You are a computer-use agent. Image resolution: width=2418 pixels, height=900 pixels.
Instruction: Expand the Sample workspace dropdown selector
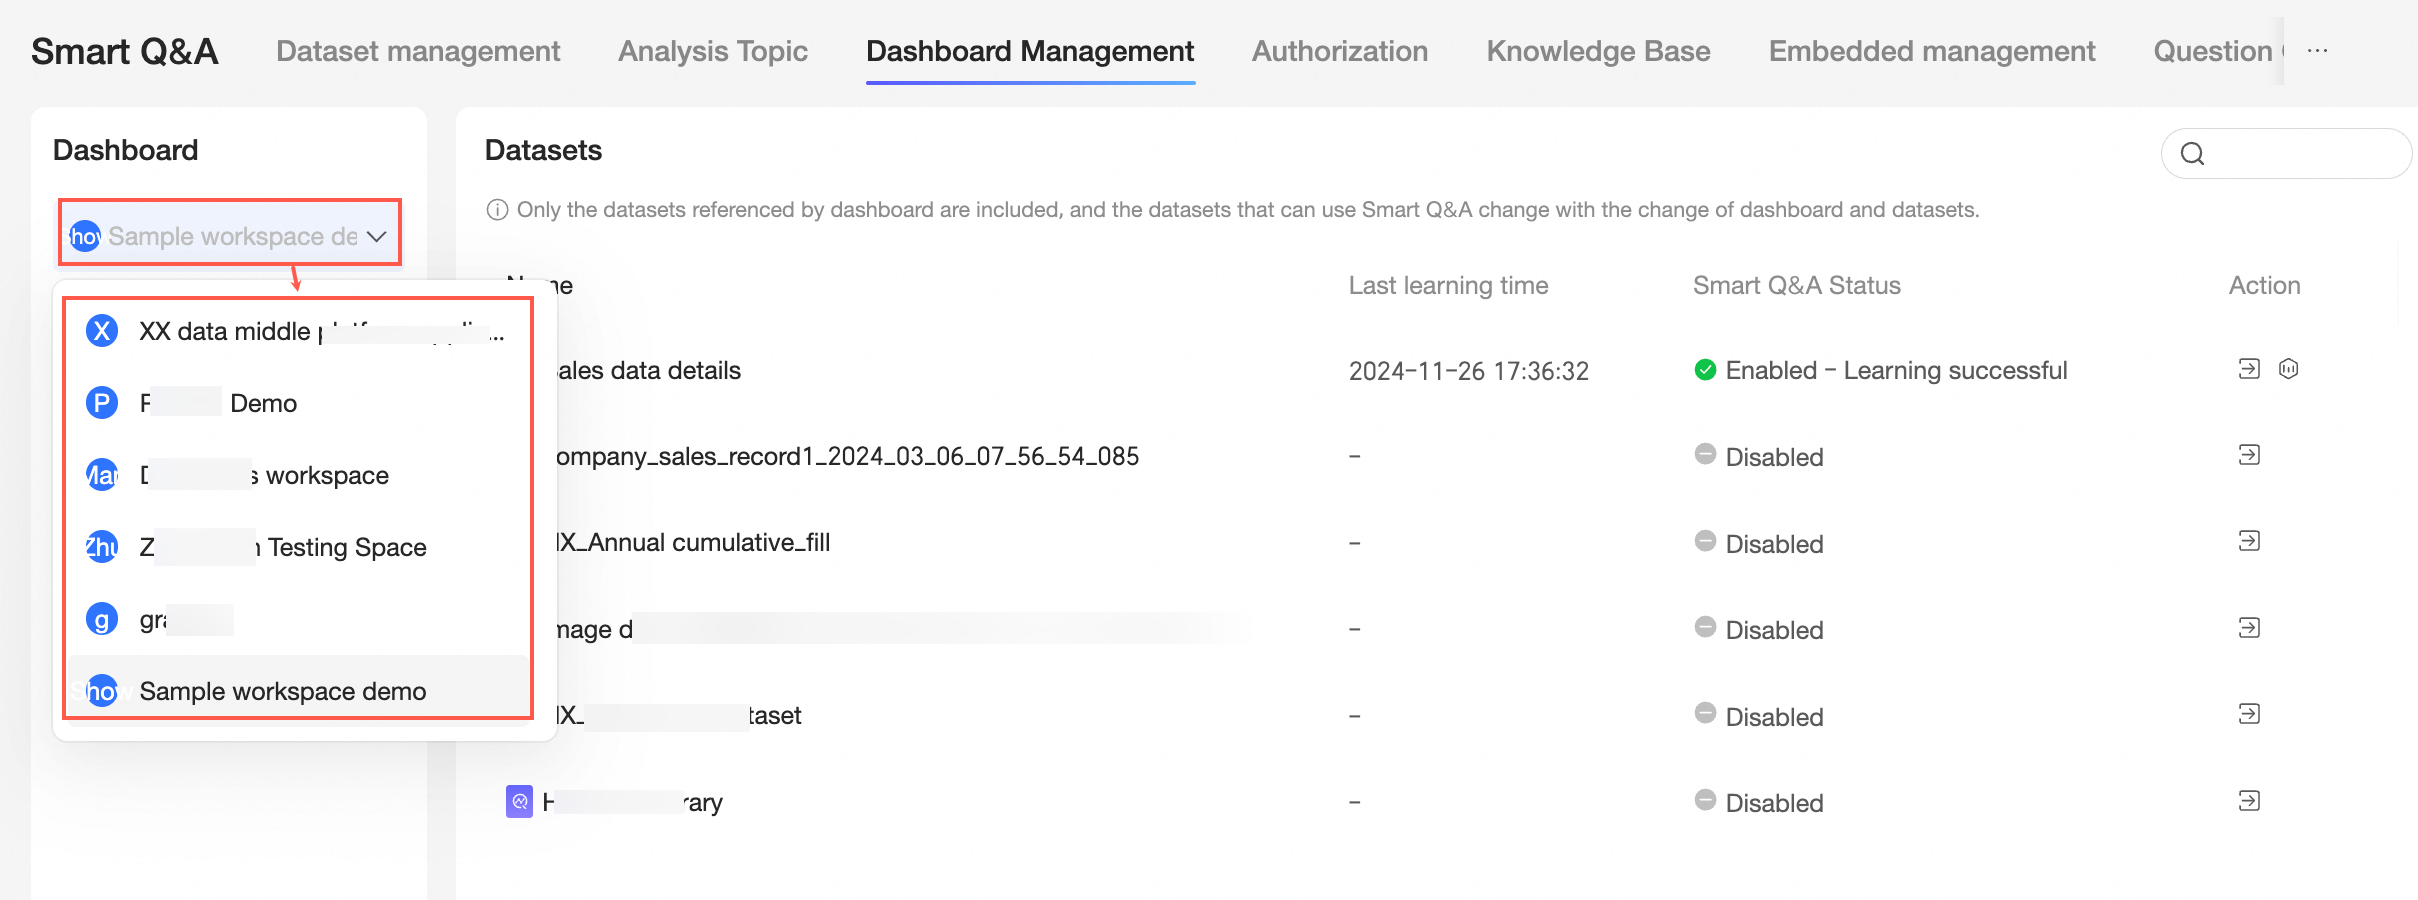[x=229, y=236]
